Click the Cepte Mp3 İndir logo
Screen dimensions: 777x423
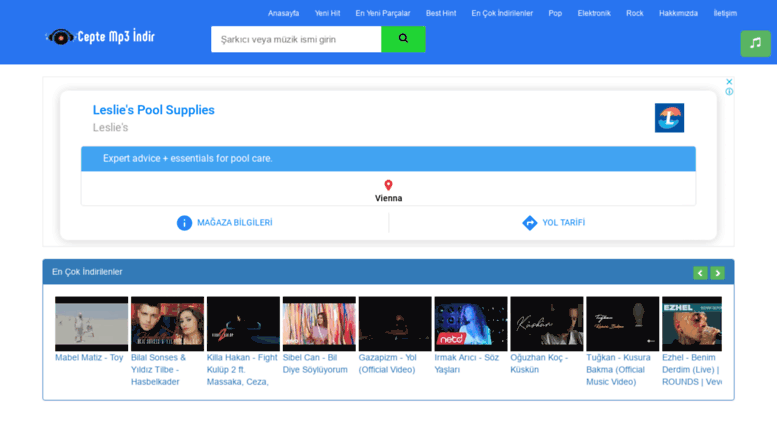pyautogui.click(x=100, y=38)
